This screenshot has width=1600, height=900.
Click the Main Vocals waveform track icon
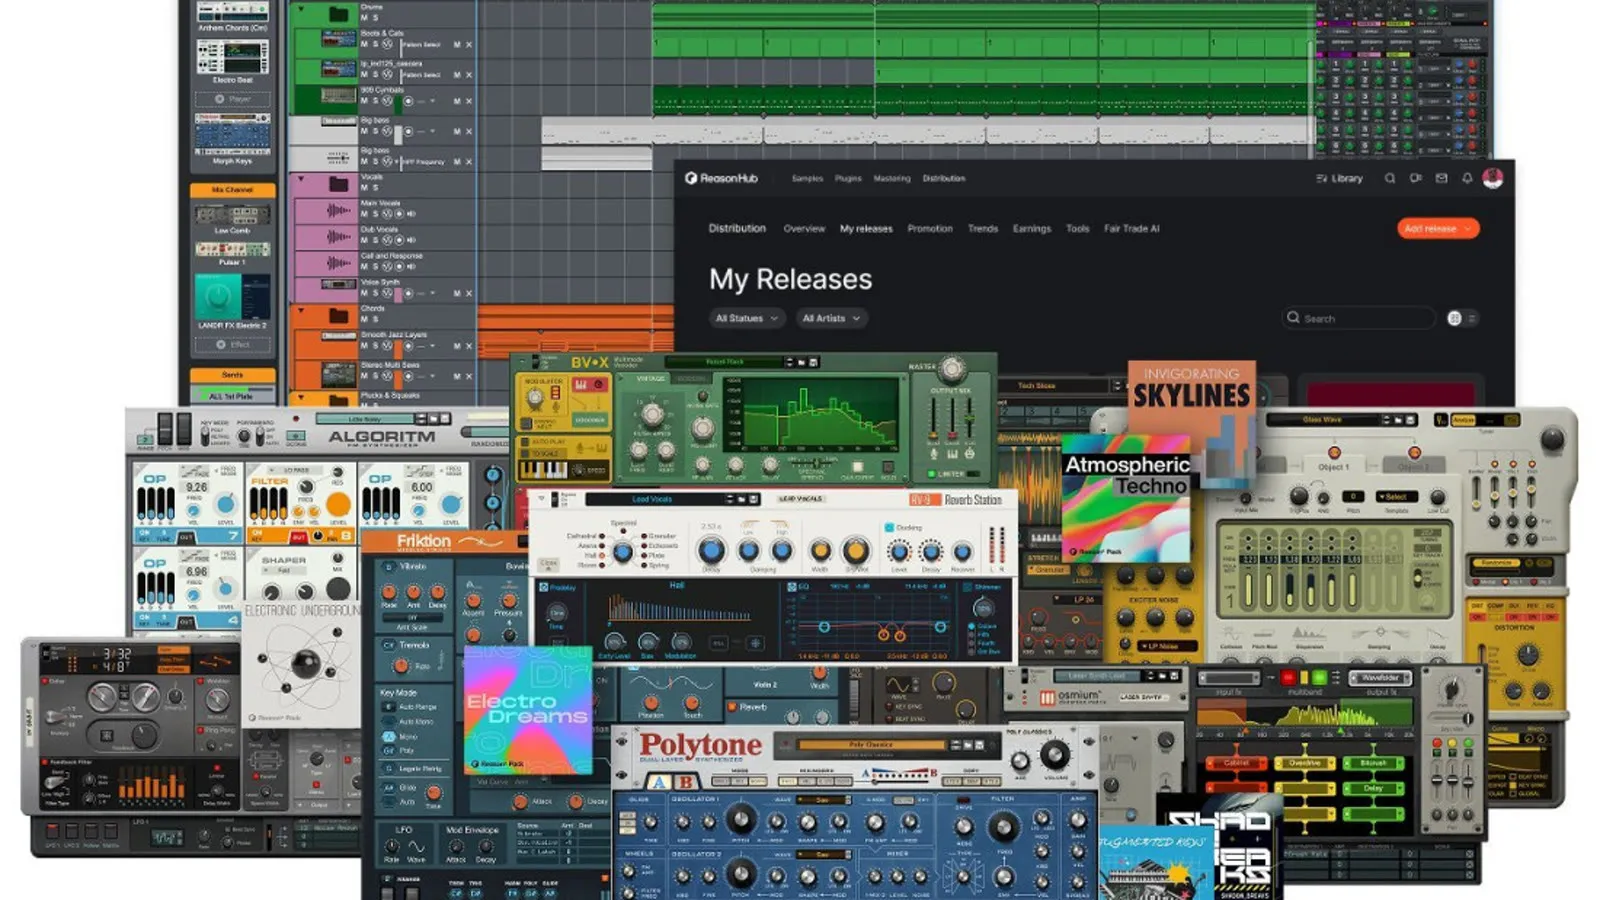point(338,210)
